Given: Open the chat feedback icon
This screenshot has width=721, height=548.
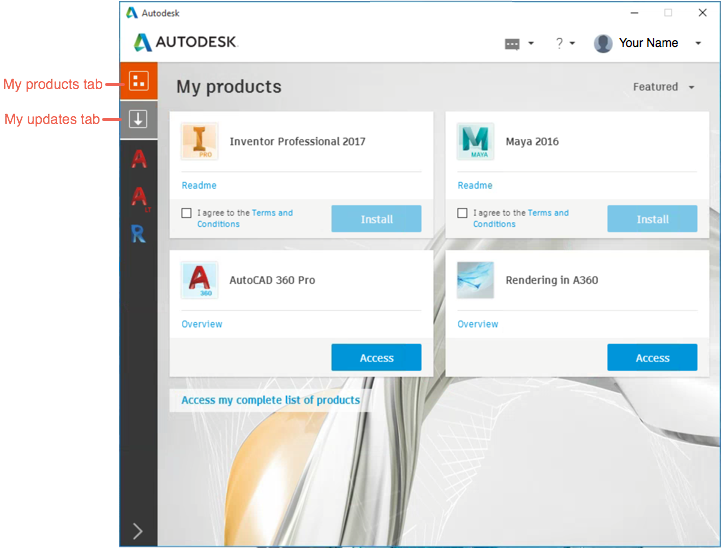Looking at the screenshot, I should [x=512, y=44].
